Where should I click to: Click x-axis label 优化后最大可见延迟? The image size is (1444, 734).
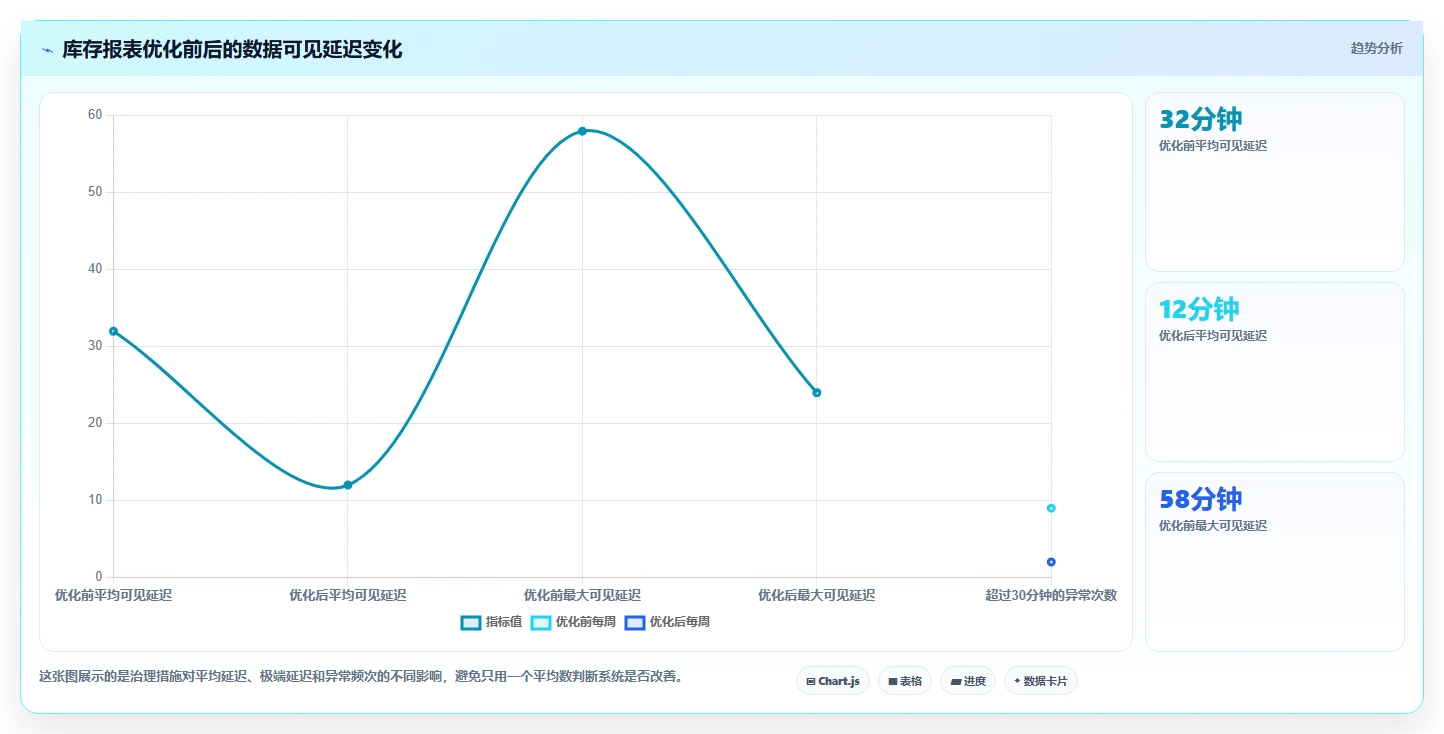click(x=817, y=595)
